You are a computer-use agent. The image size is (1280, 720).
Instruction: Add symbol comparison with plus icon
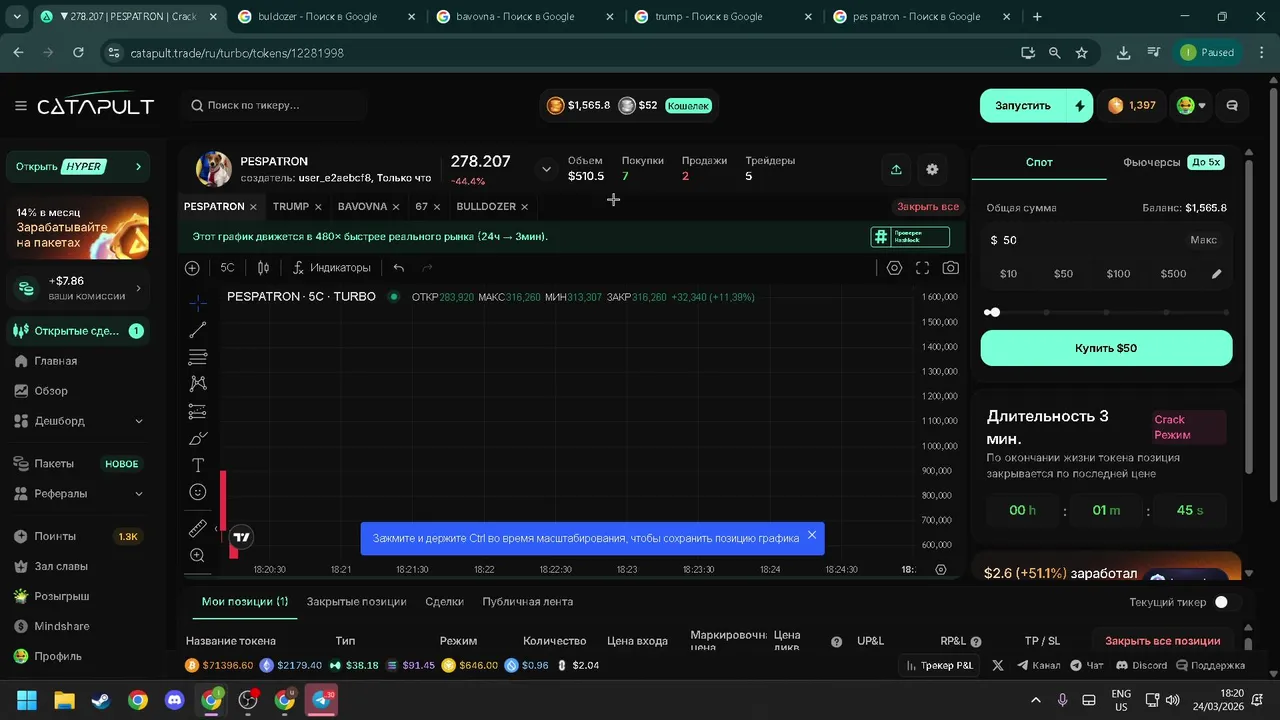192,268
